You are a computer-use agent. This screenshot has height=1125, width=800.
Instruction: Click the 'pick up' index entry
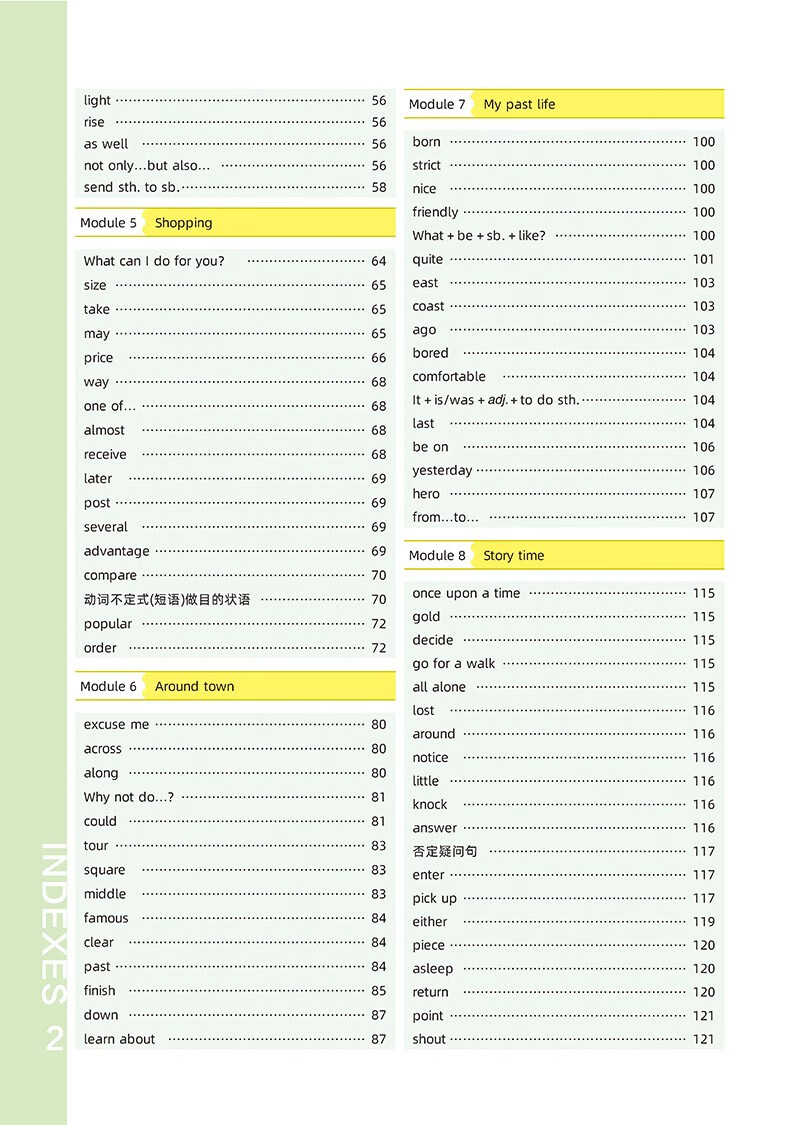pos(434,898)
